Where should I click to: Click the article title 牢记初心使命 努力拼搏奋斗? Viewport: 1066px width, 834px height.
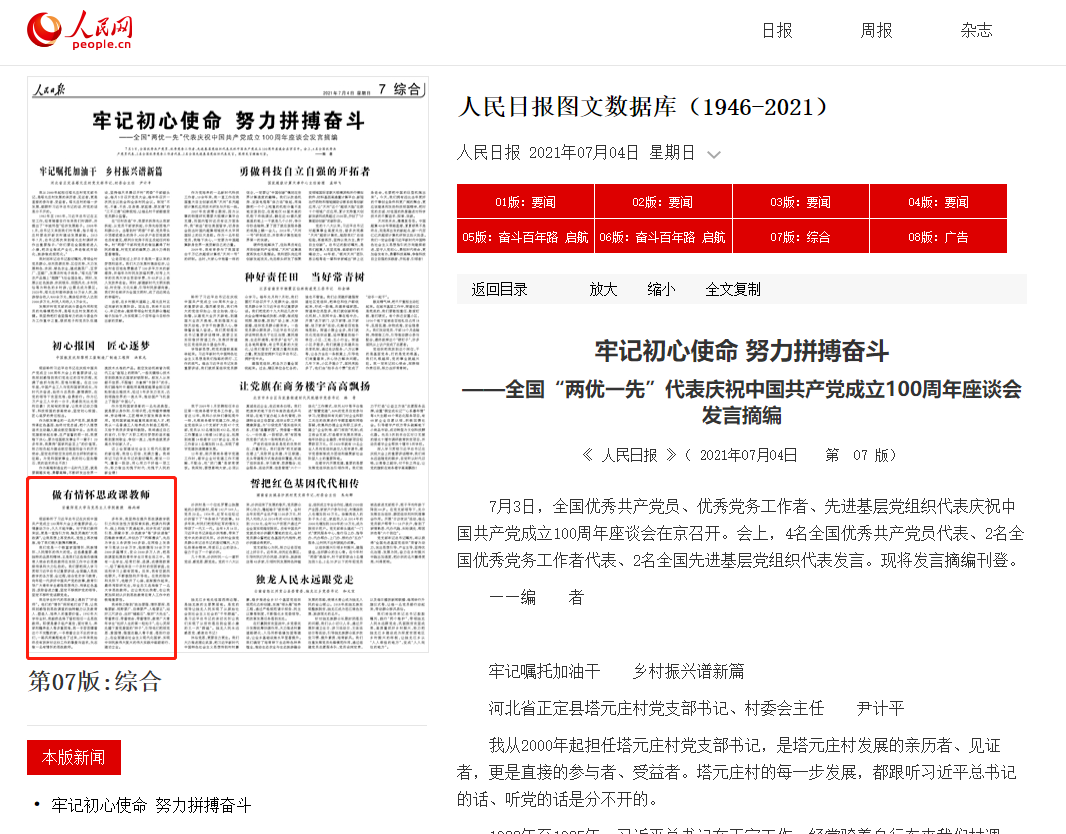pos(742,351)
